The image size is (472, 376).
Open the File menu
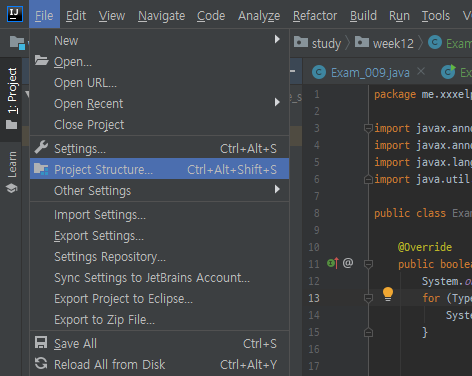pos(44,15)
